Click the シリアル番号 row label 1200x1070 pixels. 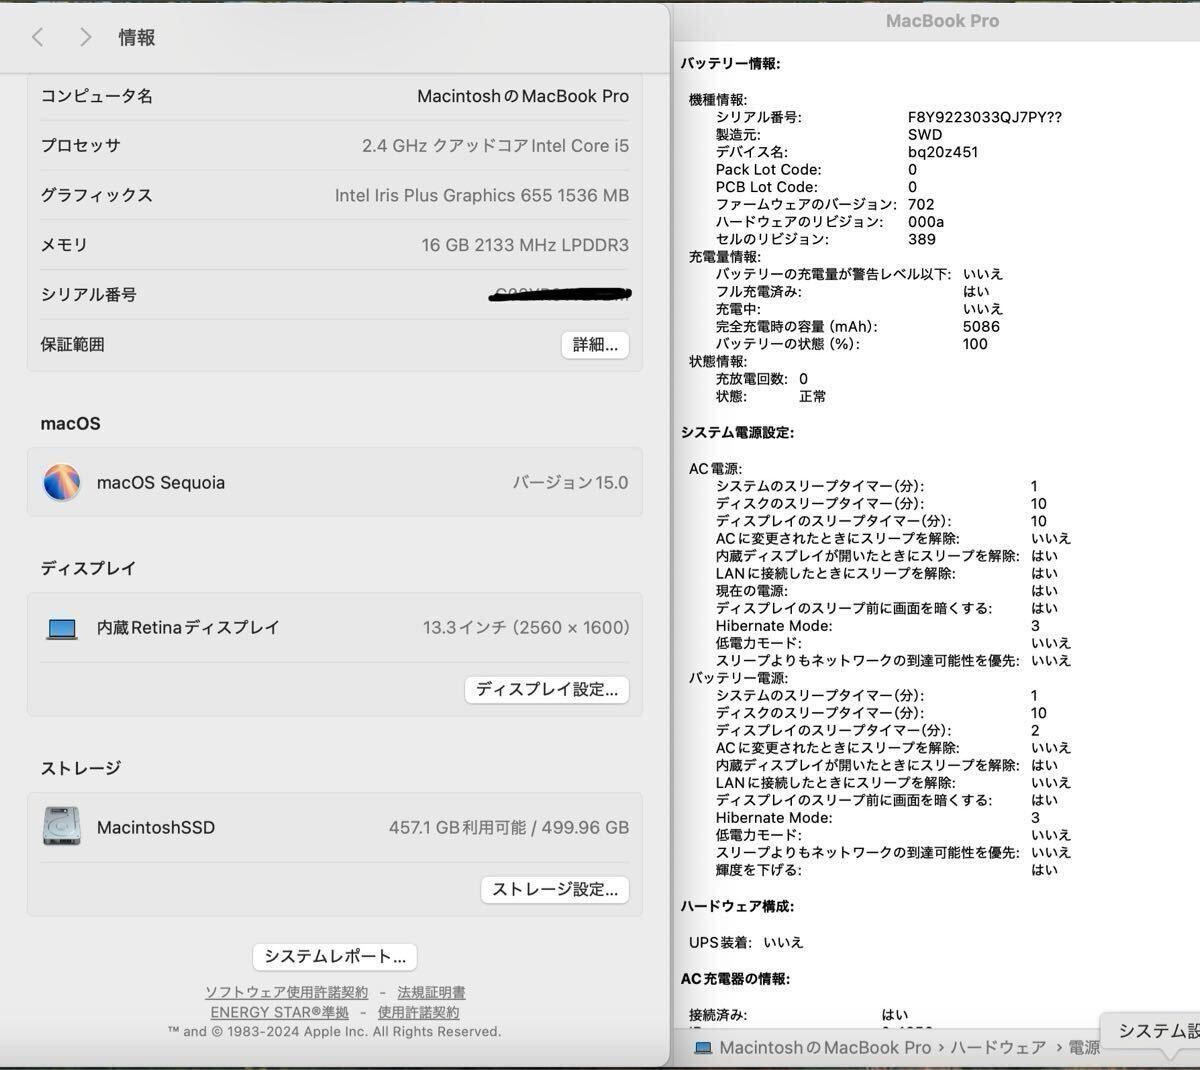[x=89, y=295]
